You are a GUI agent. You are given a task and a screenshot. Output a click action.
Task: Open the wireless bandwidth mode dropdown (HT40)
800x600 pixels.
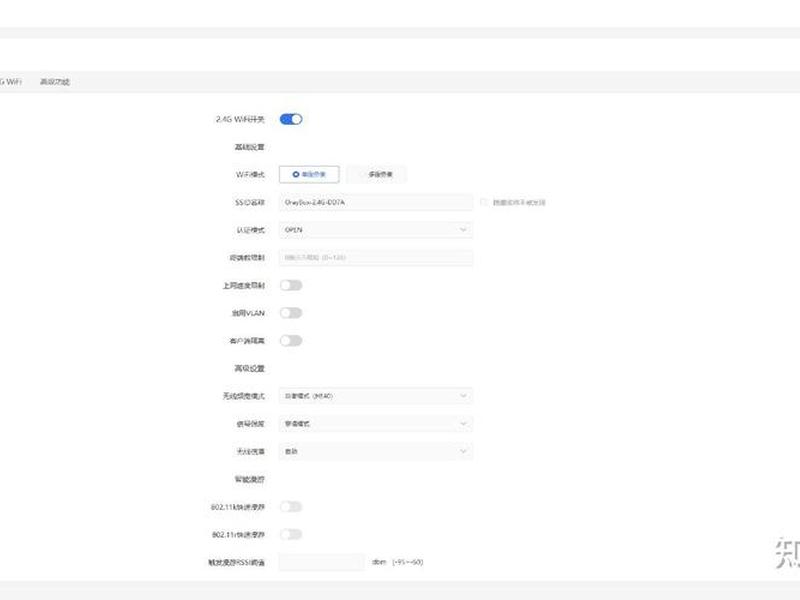(x=376, y=395)
